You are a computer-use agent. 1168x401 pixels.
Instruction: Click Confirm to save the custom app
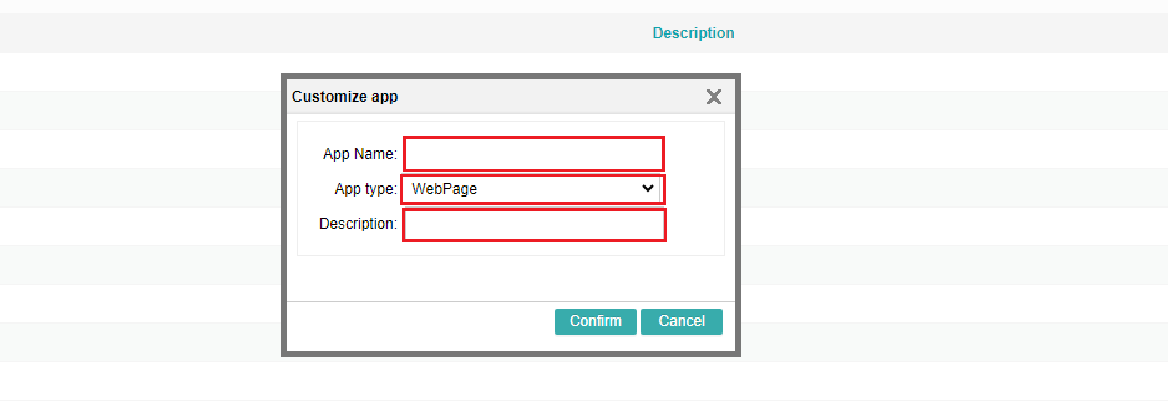click(x=595, y=321)
